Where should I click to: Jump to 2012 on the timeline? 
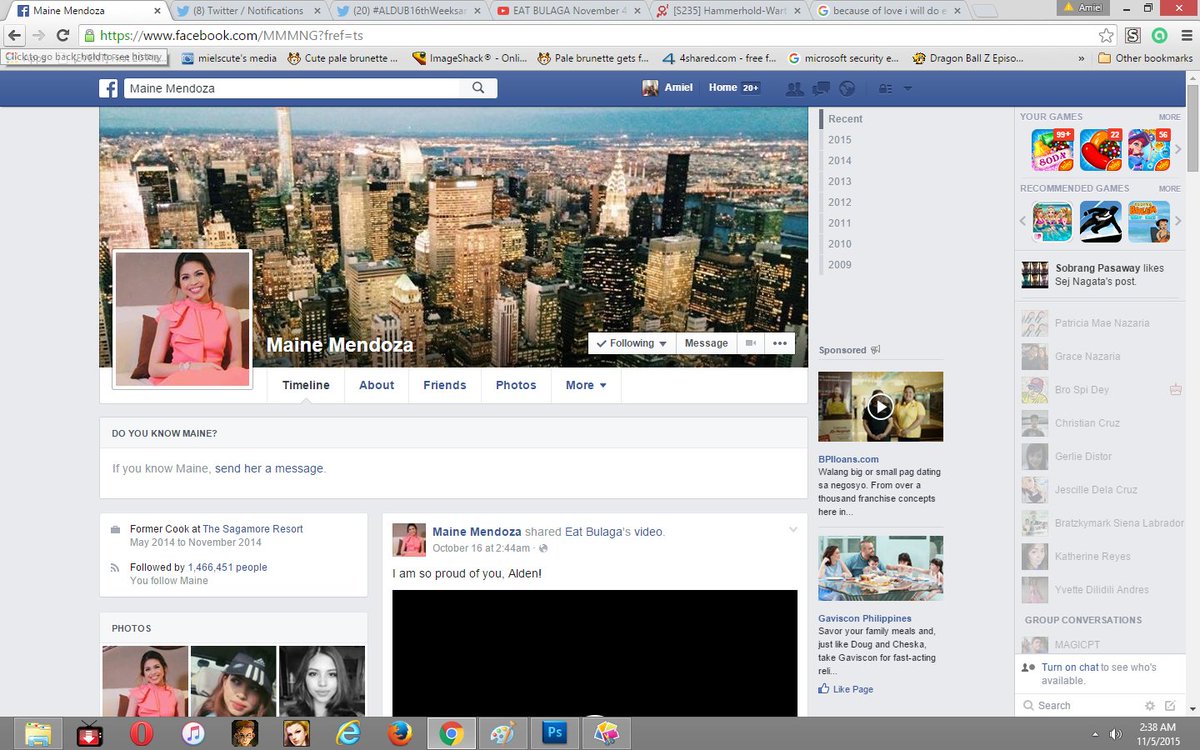[840, 202]
